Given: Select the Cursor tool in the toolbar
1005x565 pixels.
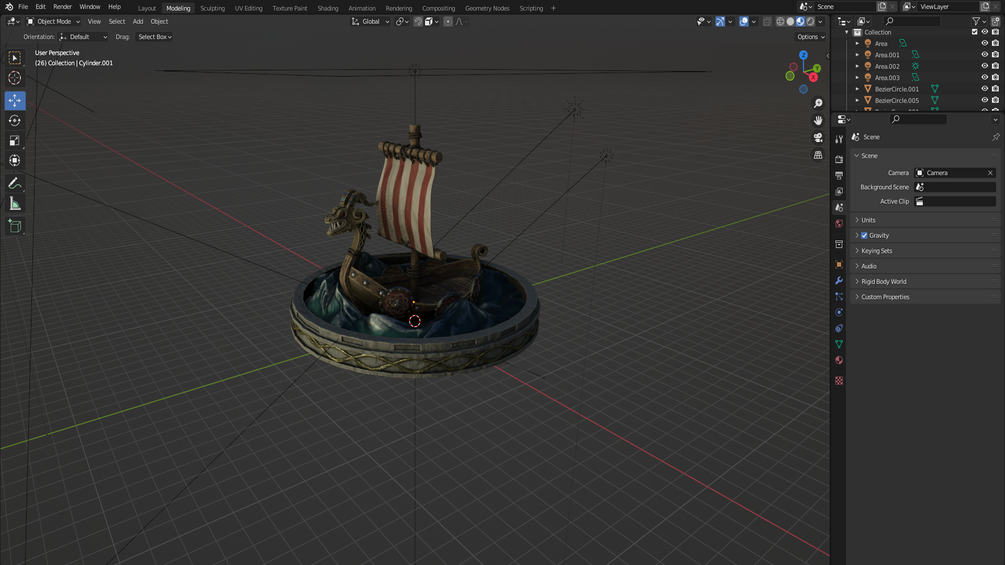Looking at the screenshot, I should tap(14, 78).
